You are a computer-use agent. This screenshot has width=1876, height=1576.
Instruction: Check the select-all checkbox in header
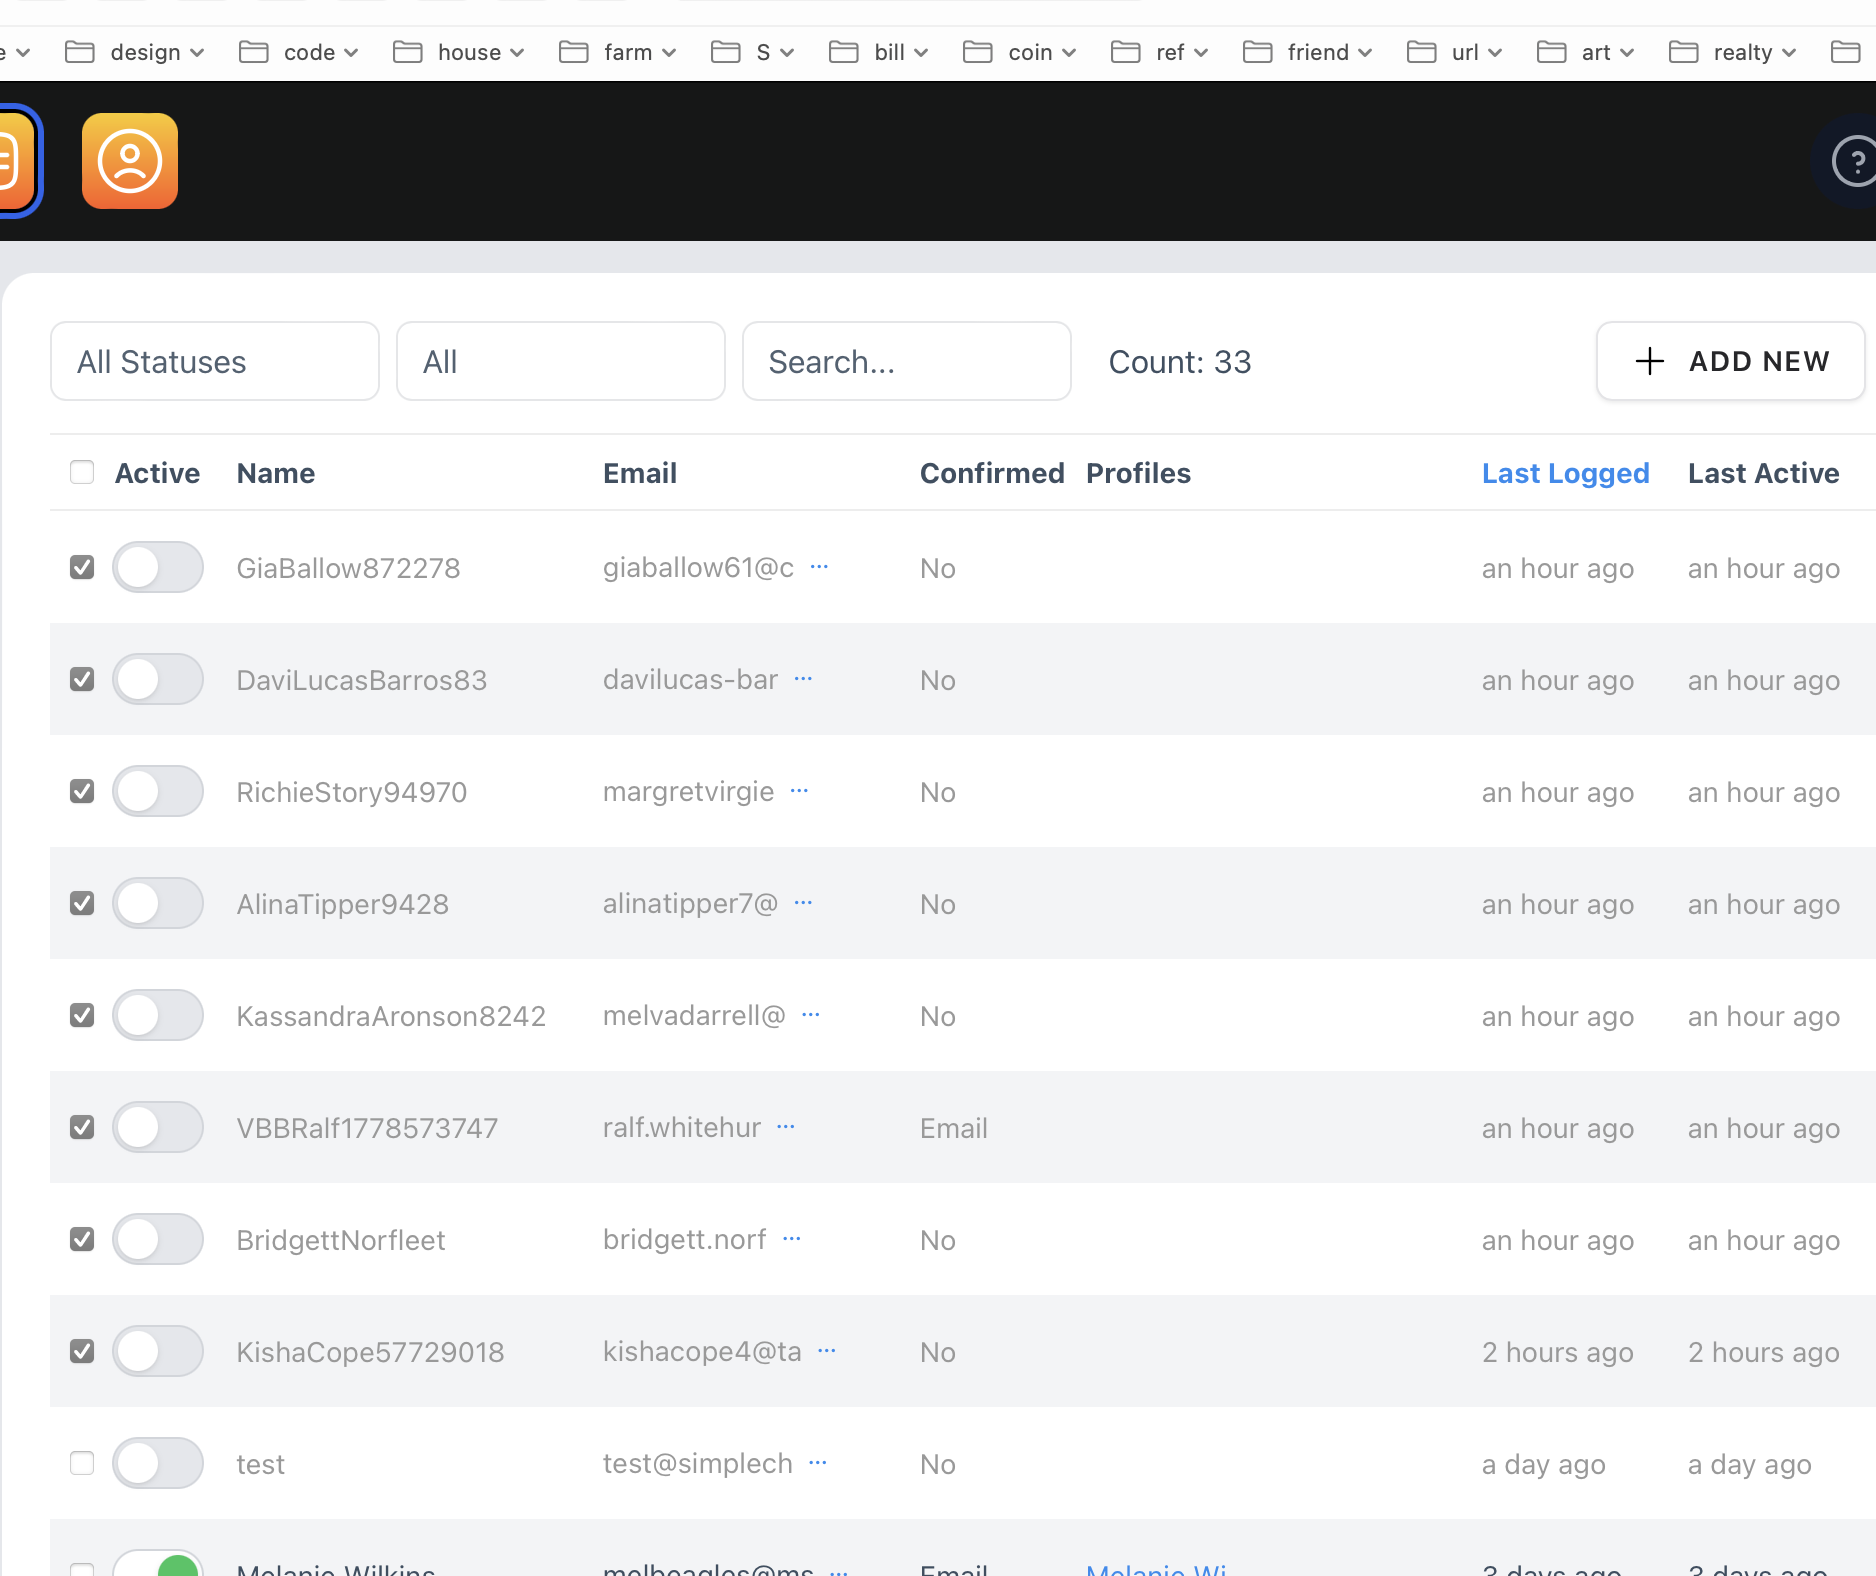[82, 472]
